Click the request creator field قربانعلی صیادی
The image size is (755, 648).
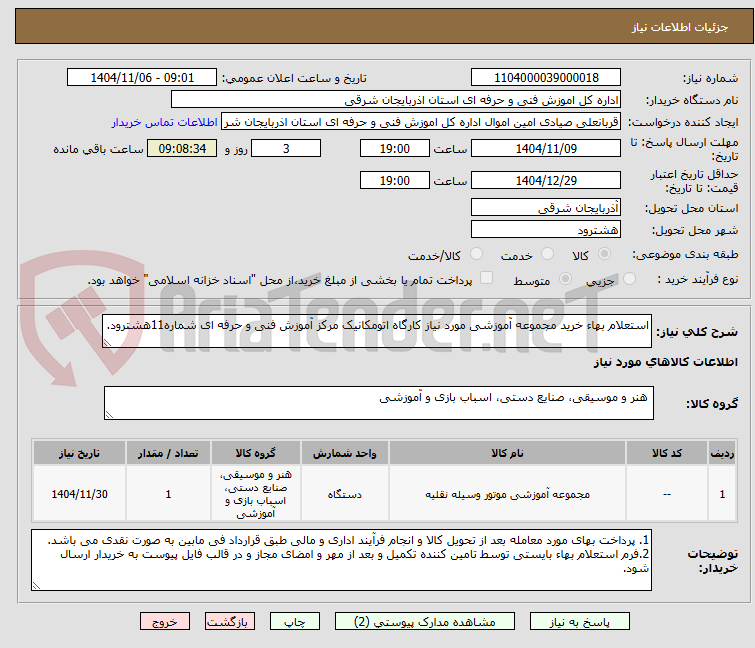[x=421, y=122]
